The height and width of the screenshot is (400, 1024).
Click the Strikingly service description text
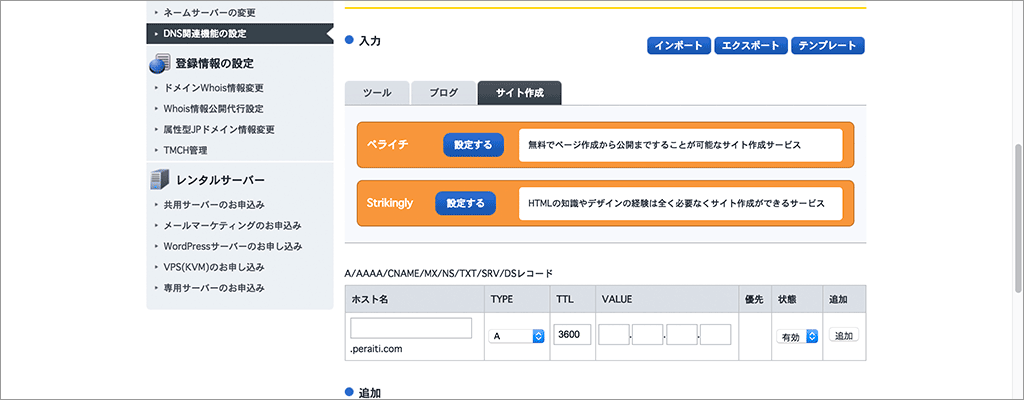676,203
